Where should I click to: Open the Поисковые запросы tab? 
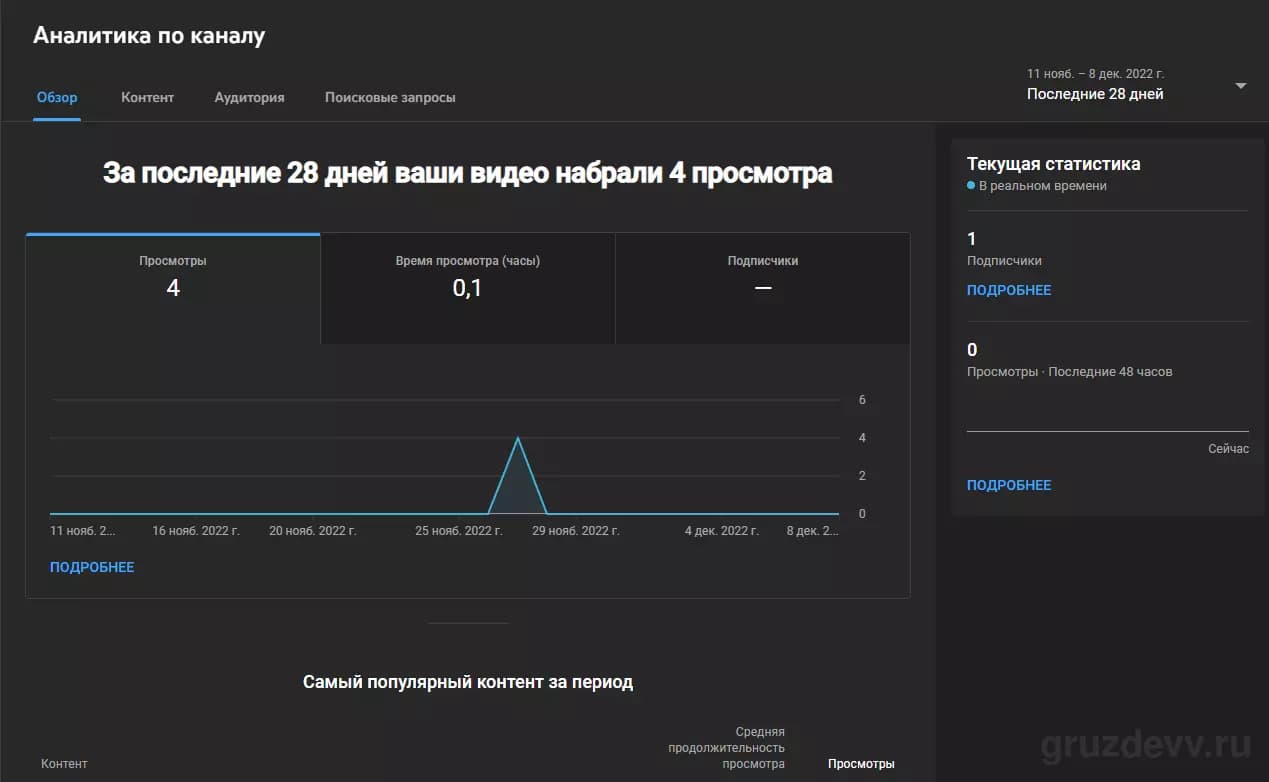390,98
